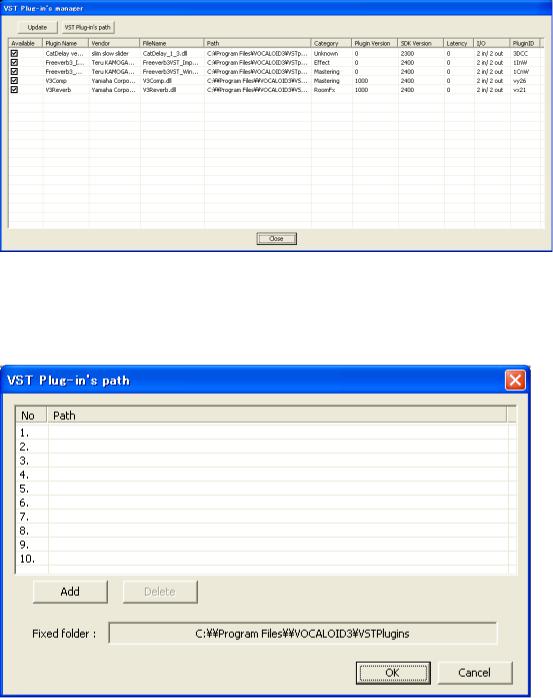The height and width of the screenshot is (698, 553).
Task: Sort by the Category column header
Action: pos(331,43)
